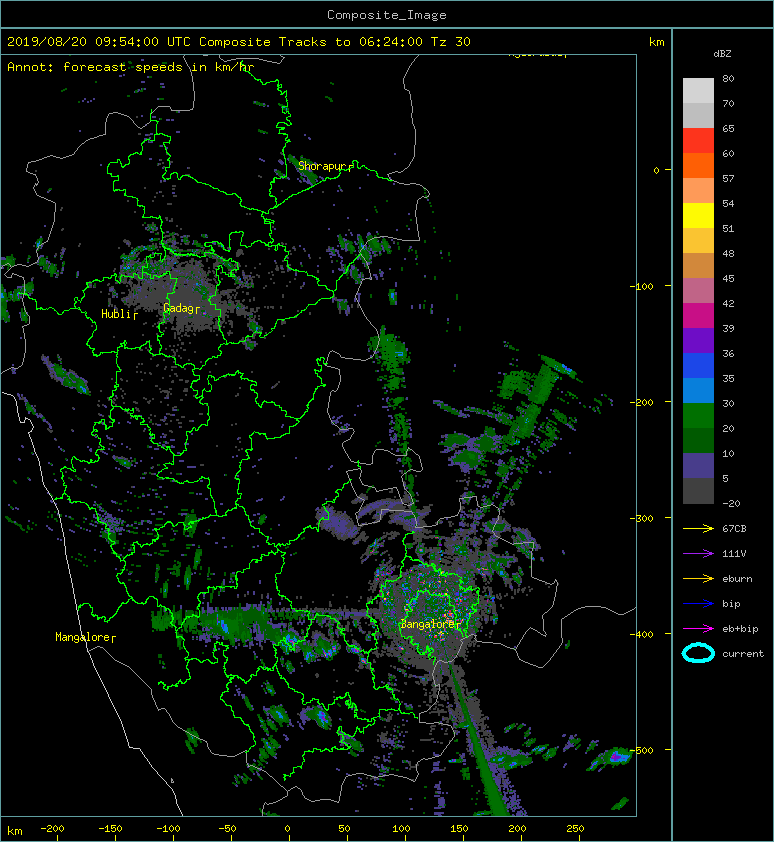Click the '-20' dBZ scale value
This screenshot has height=842, width=774.
731,504
